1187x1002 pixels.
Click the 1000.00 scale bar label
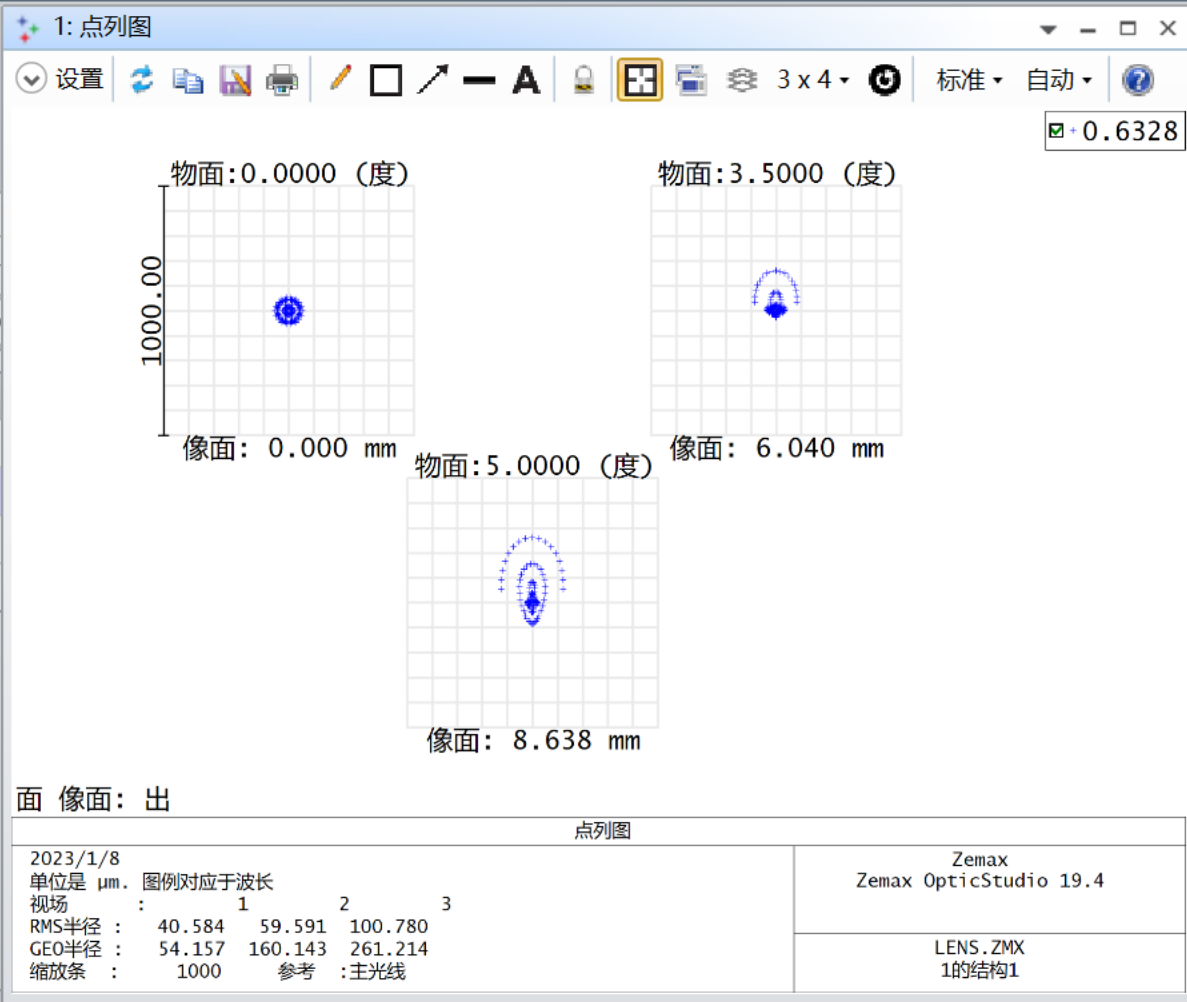(x=151, y=310)
